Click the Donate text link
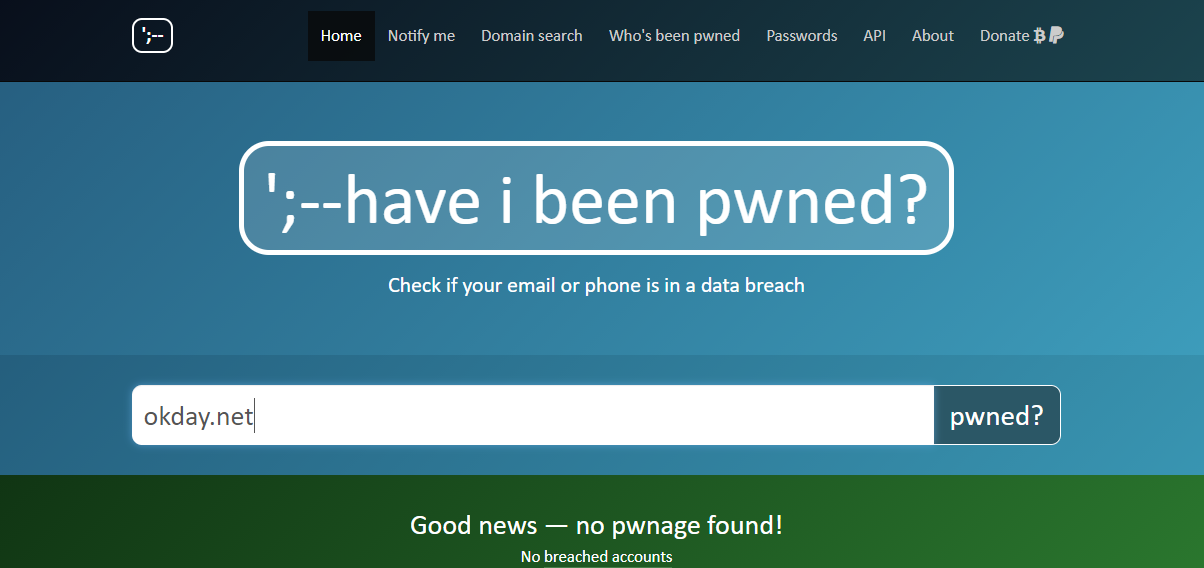This screenshot has height=568, width=1204. click(1004, 36)
